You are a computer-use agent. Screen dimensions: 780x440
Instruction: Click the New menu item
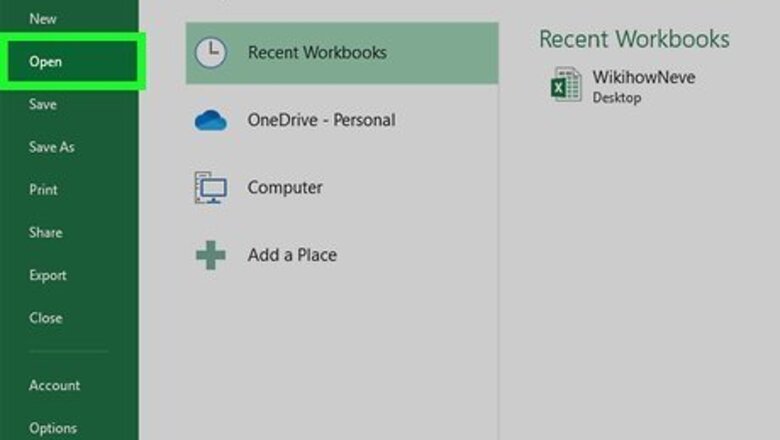(43, 19)
